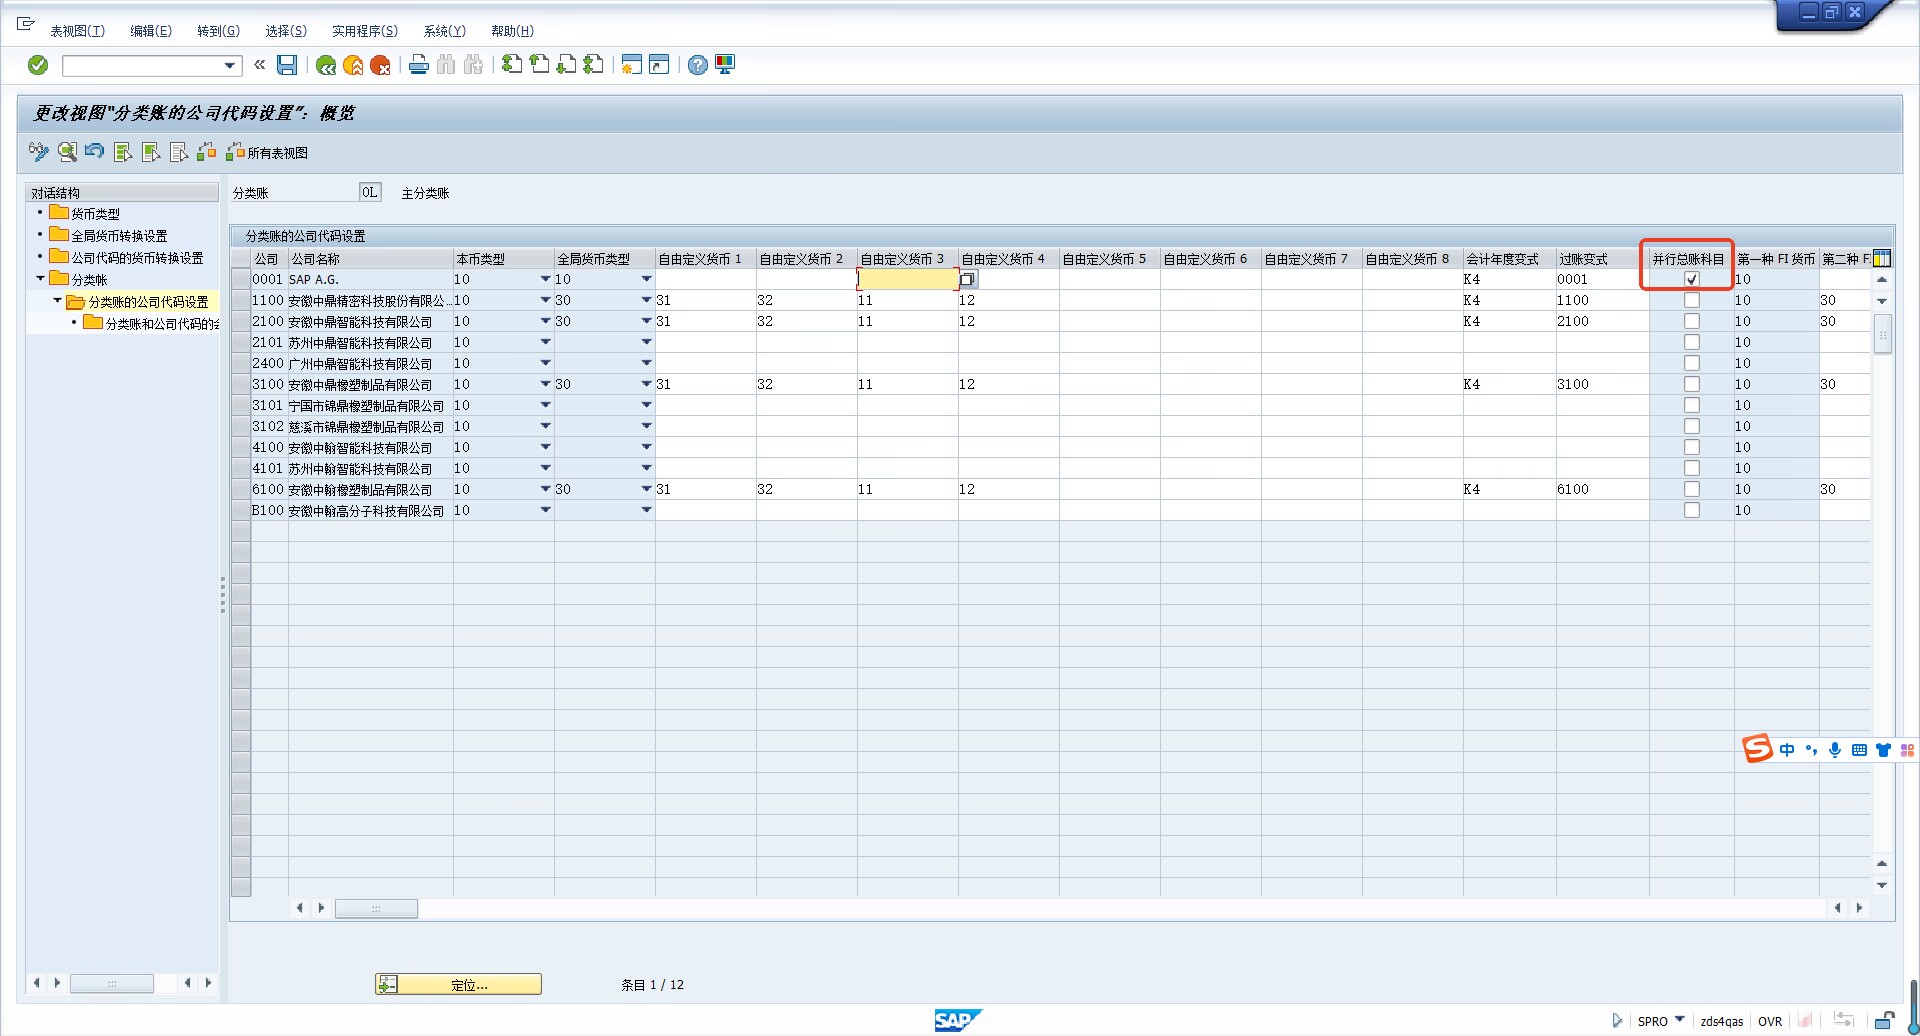Open 本币类型 dropdown for company 2100

(545, 321)
